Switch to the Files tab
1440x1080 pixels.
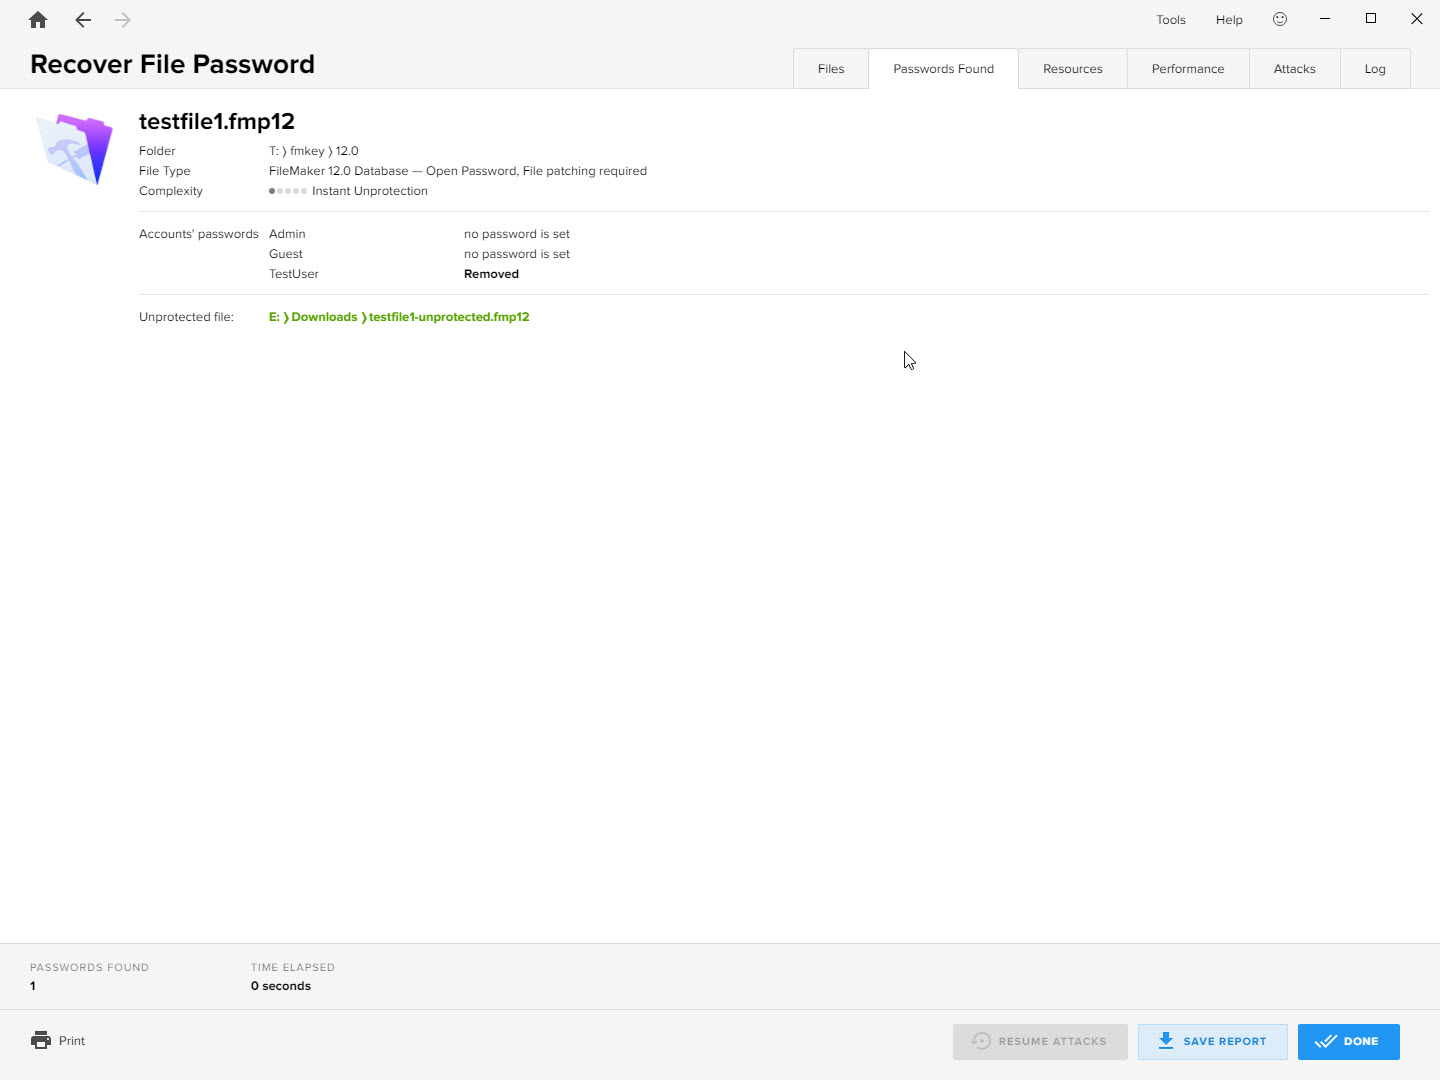(x=831, y=69)
